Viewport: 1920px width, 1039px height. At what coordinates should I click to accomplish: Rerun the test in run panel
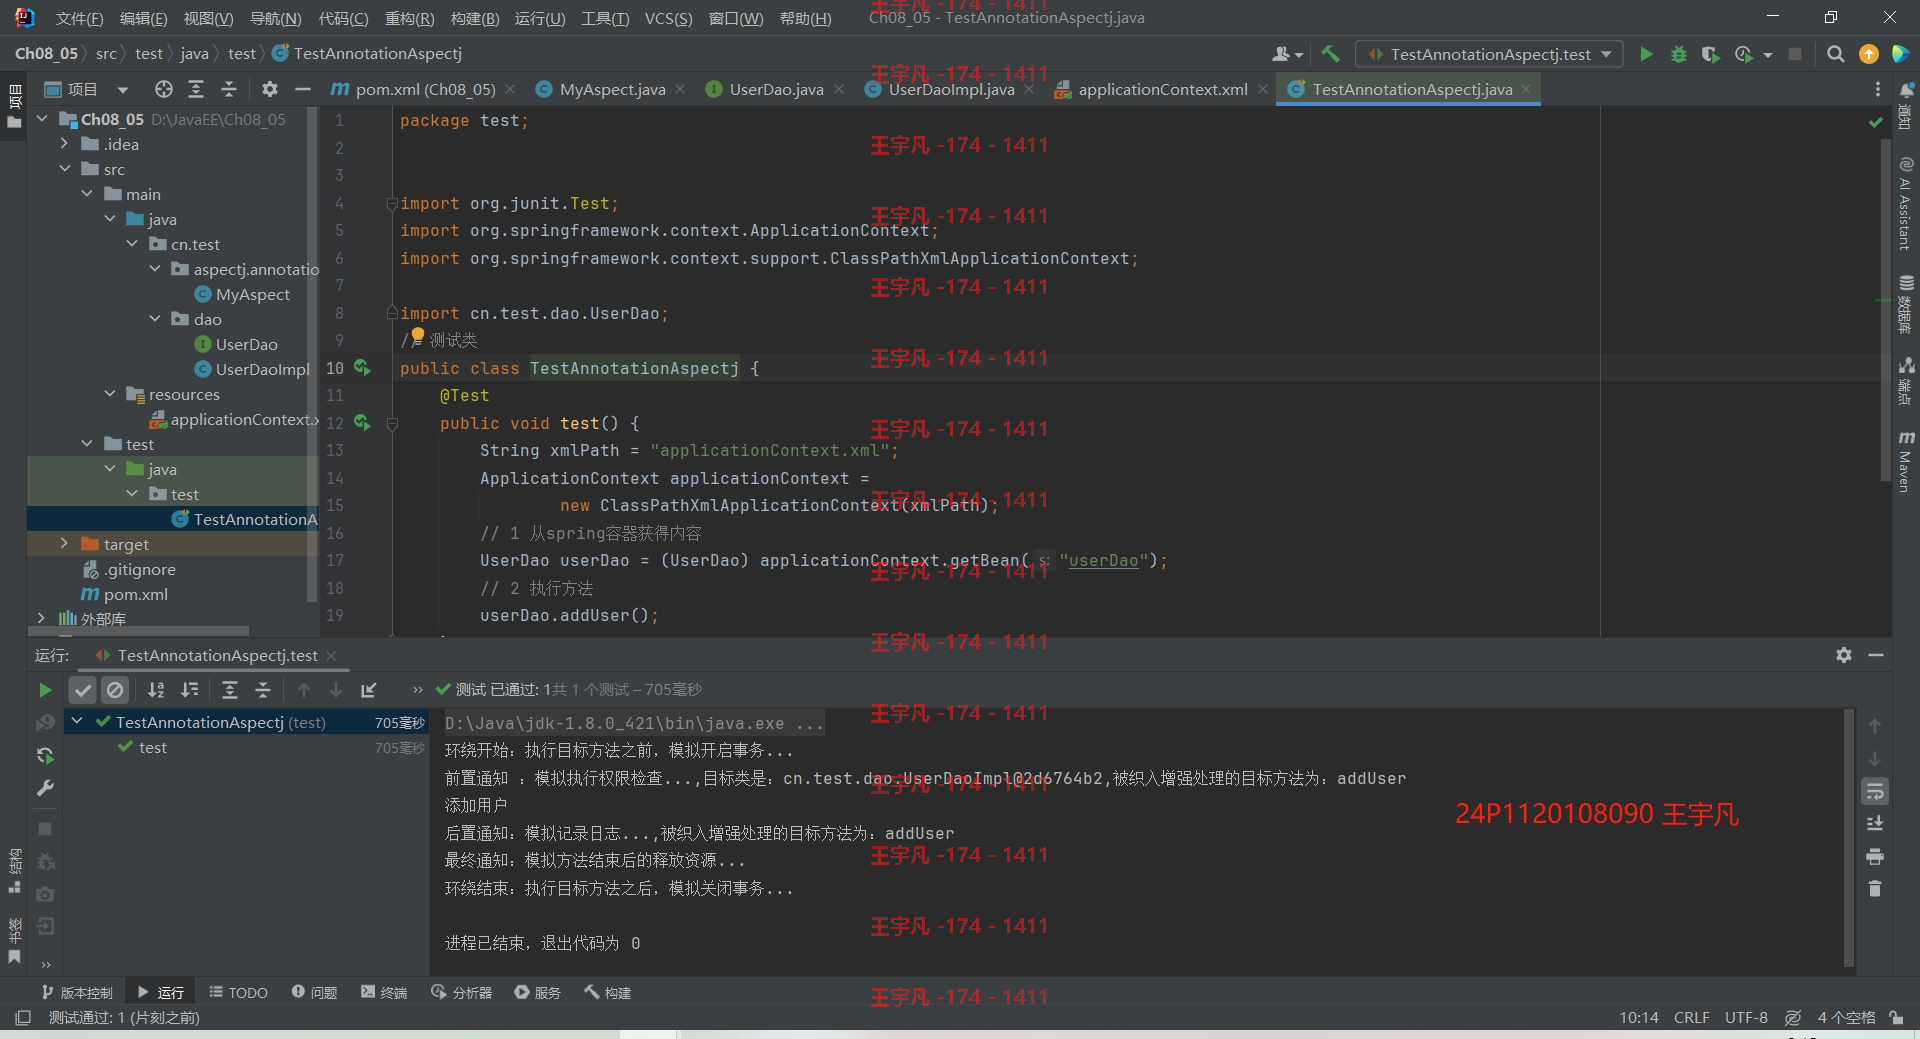[x=45, y=690]
